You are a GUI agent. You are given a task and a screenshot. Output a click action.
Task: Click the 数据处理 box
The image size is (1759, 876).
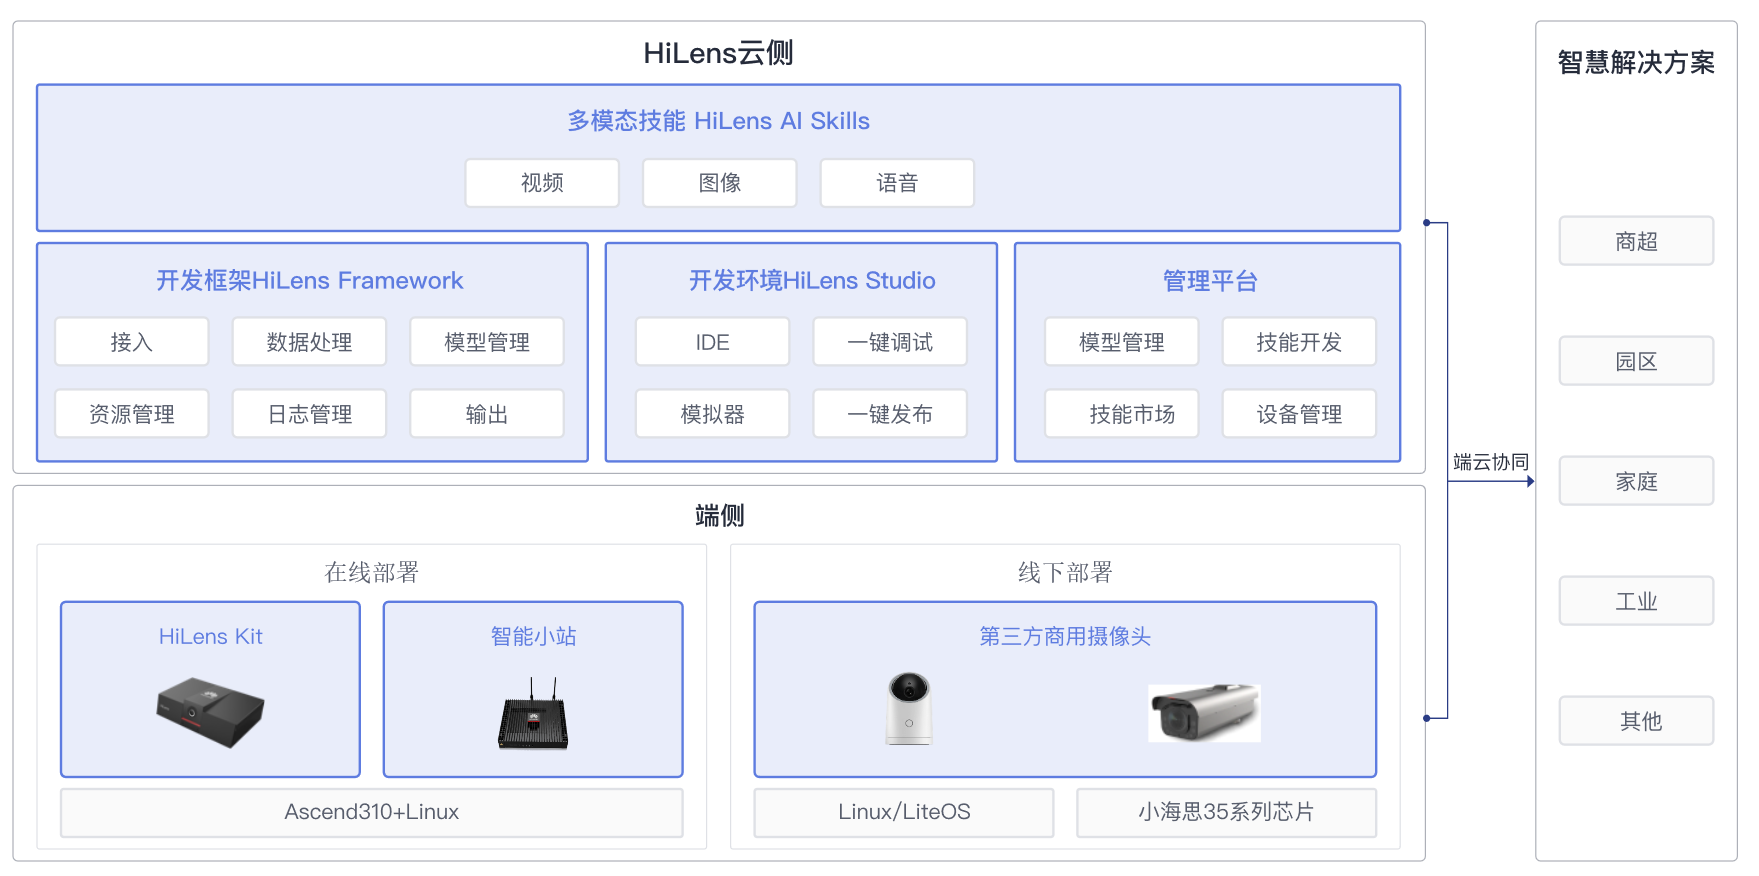pyautogui.click(x=309, y=342)
